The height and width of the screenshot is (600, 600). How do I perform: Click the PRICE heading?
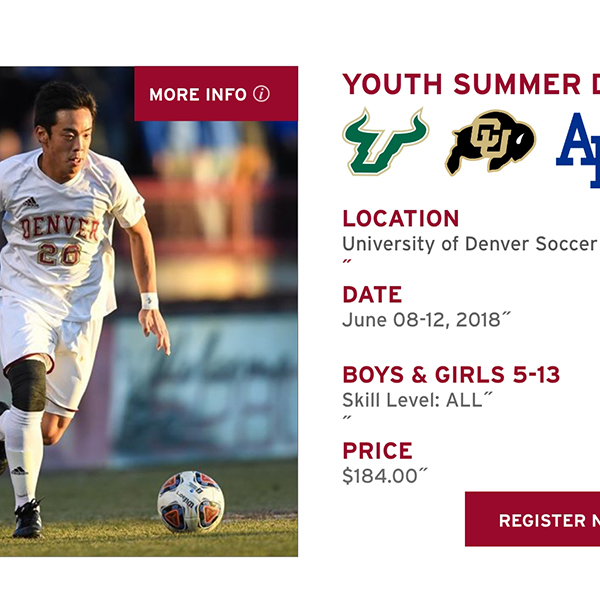[377, 451]
